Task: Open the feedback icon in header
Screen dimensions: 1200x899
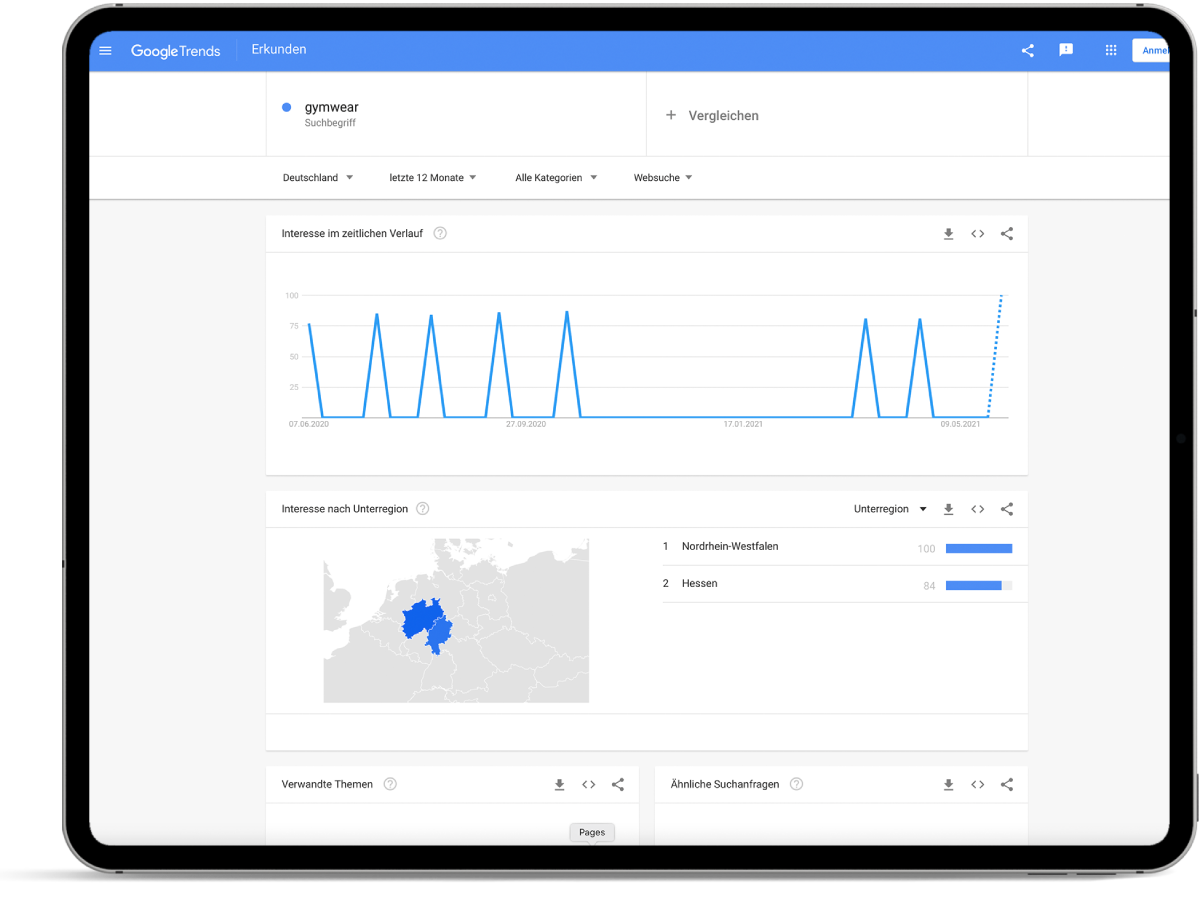Action: pyautogui.click(x=1066, y=50)
